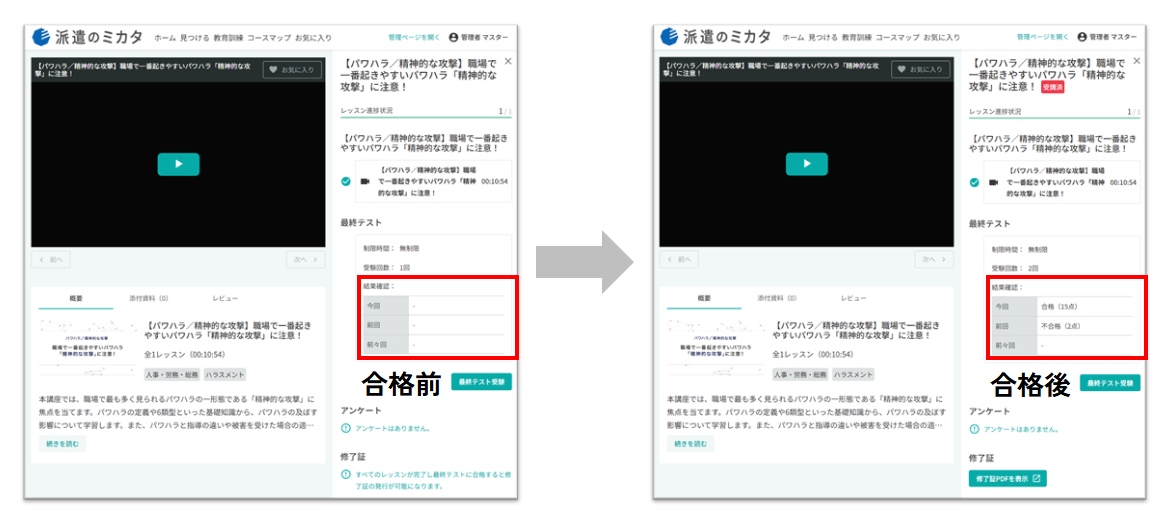1174x523 pixels.
Task: Click レッスン進捗状況 progress bar in 合格後 screen
Action: point(1054,117)
